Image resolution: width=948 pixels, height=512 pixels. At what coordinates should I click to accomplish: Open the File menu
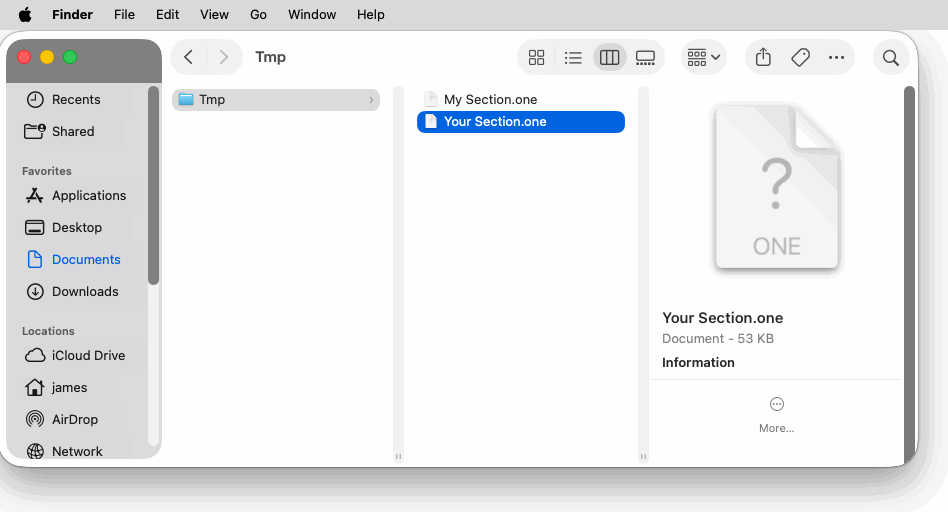pos(124,15)
